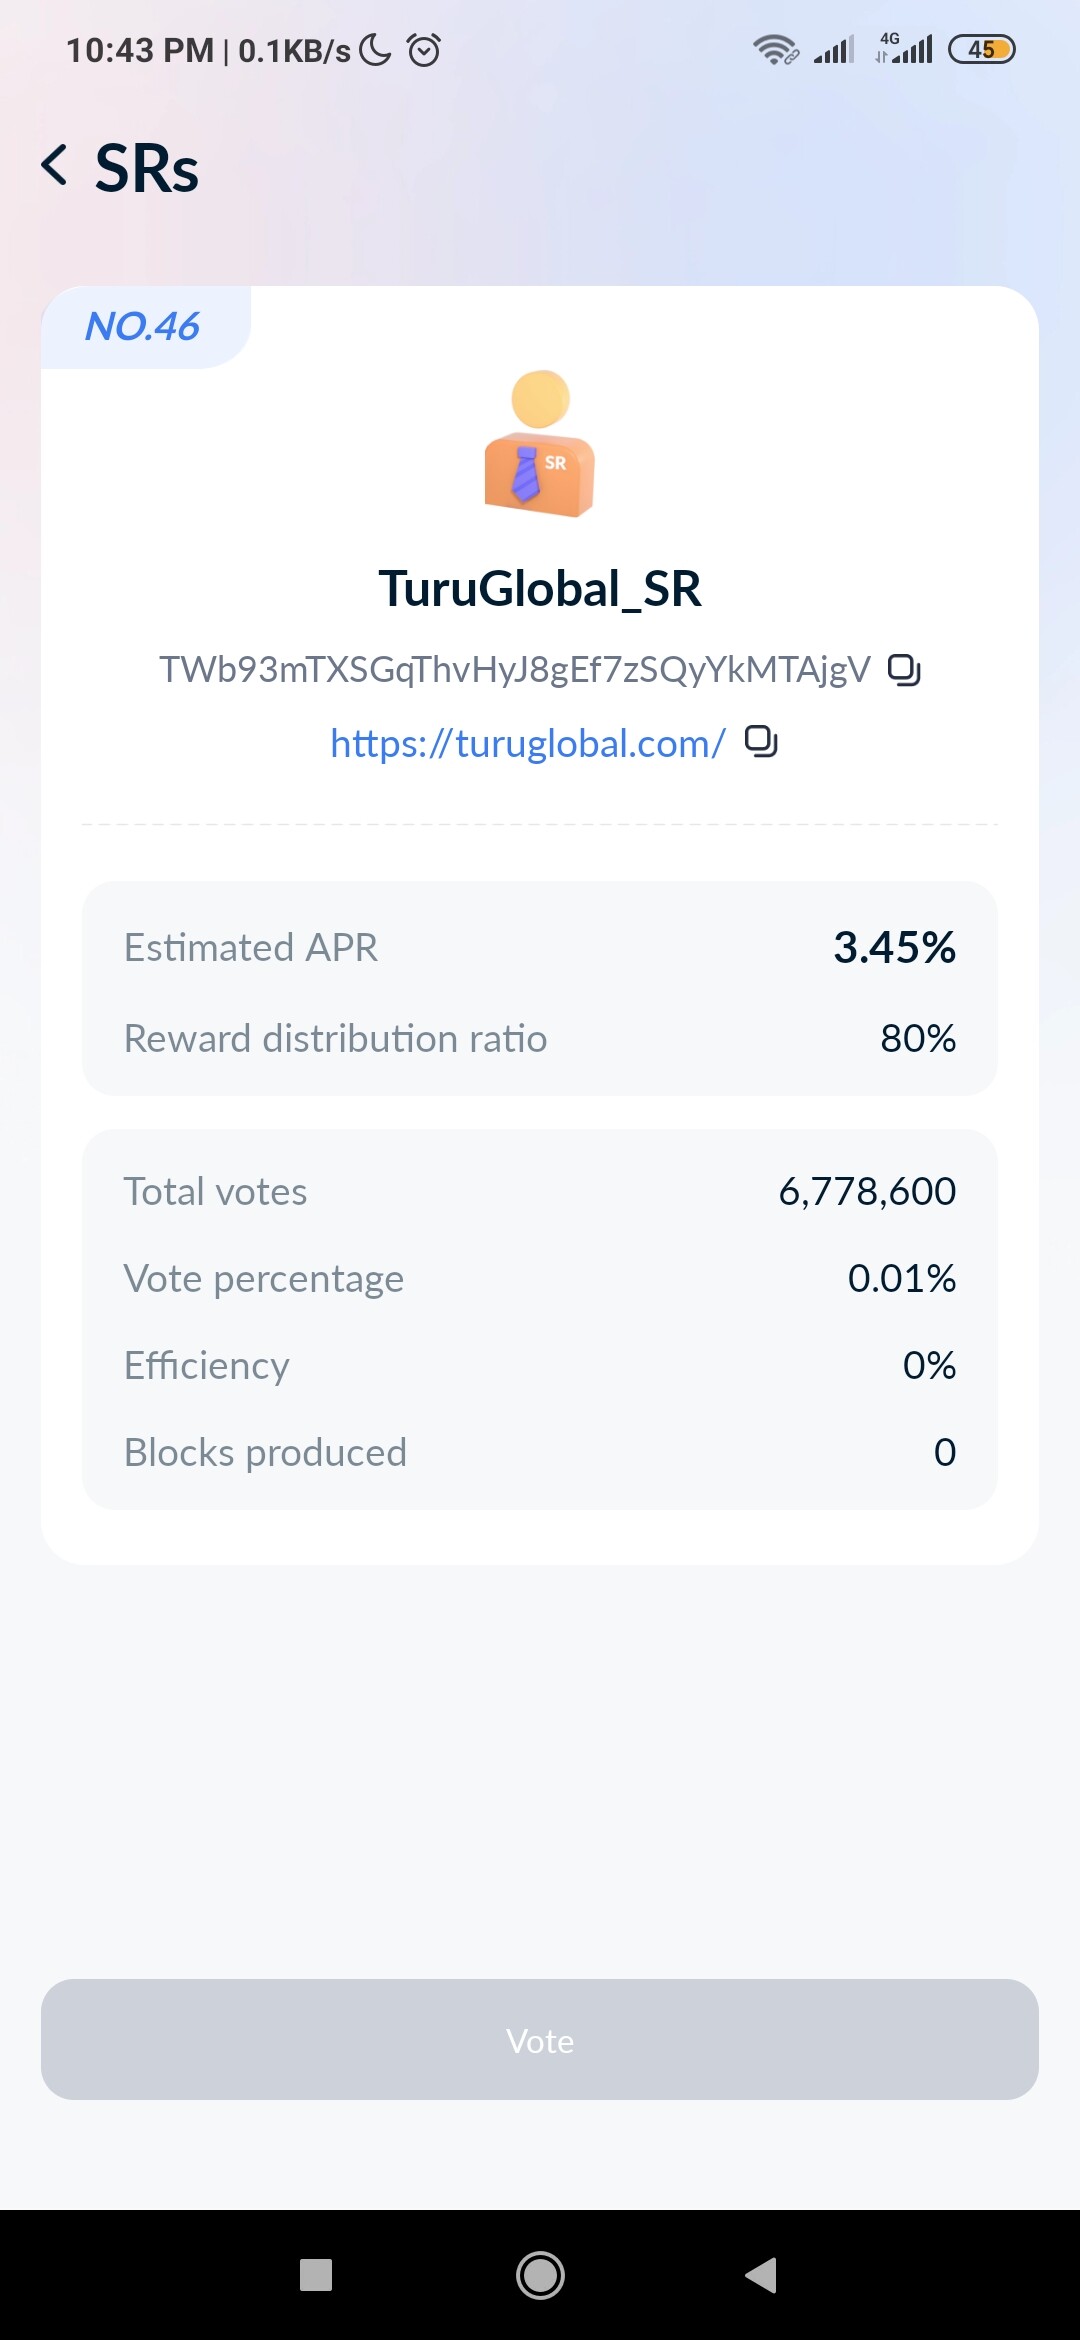Viewport: 1080px width, 2340px height.
Task: Tap the Vote percentage row
Action: (540, 1278)
